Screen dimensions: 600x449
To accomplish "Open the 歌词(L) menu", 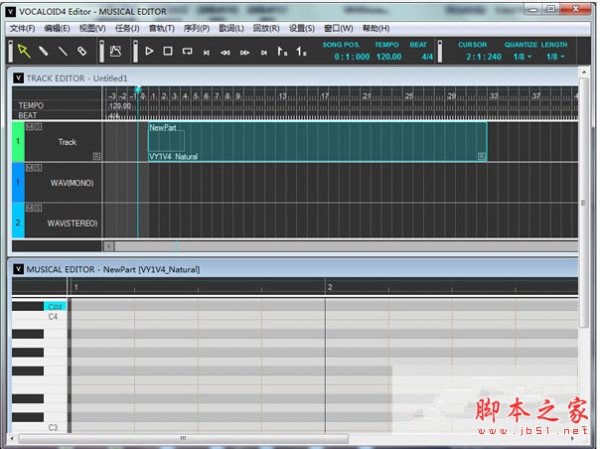I will pos(232,28).
